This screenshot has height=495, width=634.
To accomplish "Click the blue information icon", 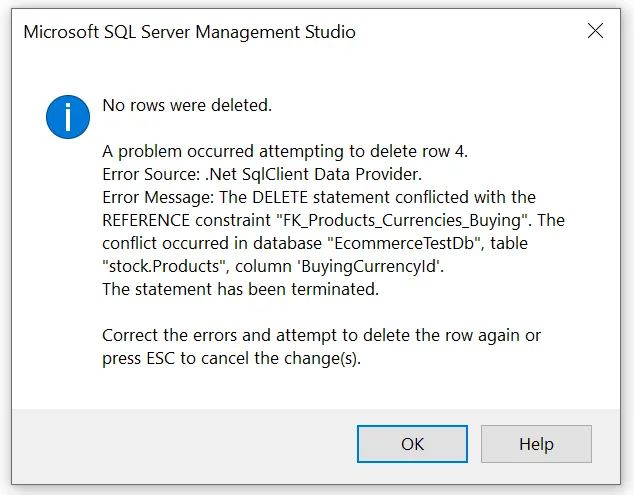I will pos(68,117).
